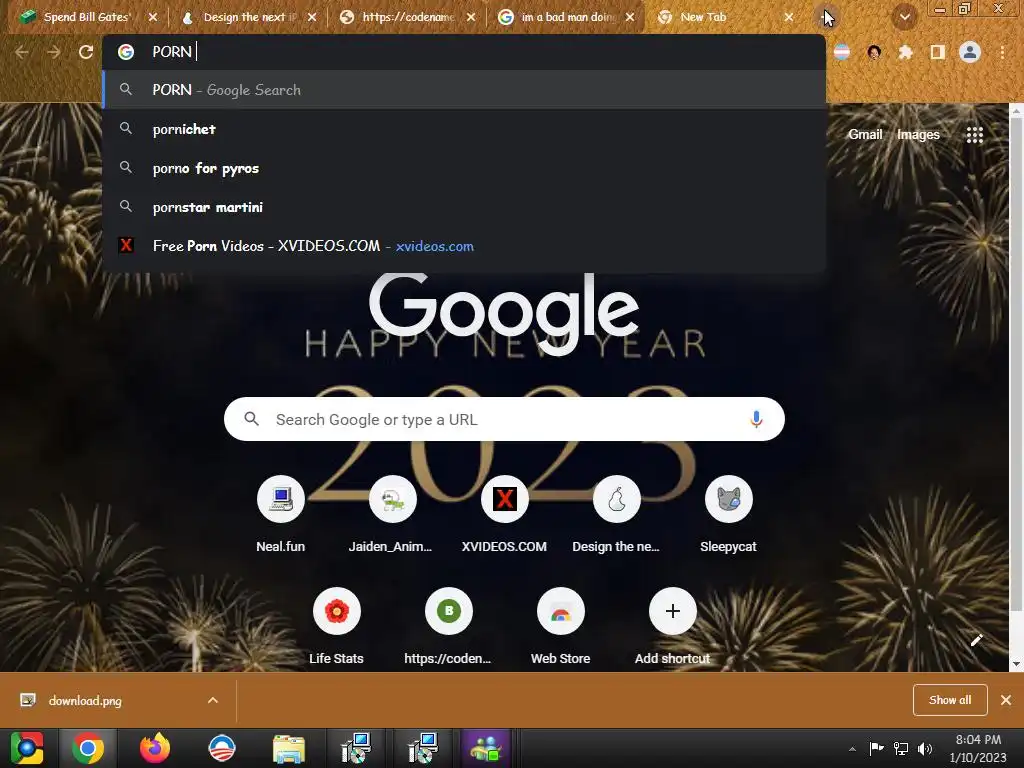Click the Obama logo taskbar icon
Screen dimensions: 1024x768
click(x=222, y=748)
